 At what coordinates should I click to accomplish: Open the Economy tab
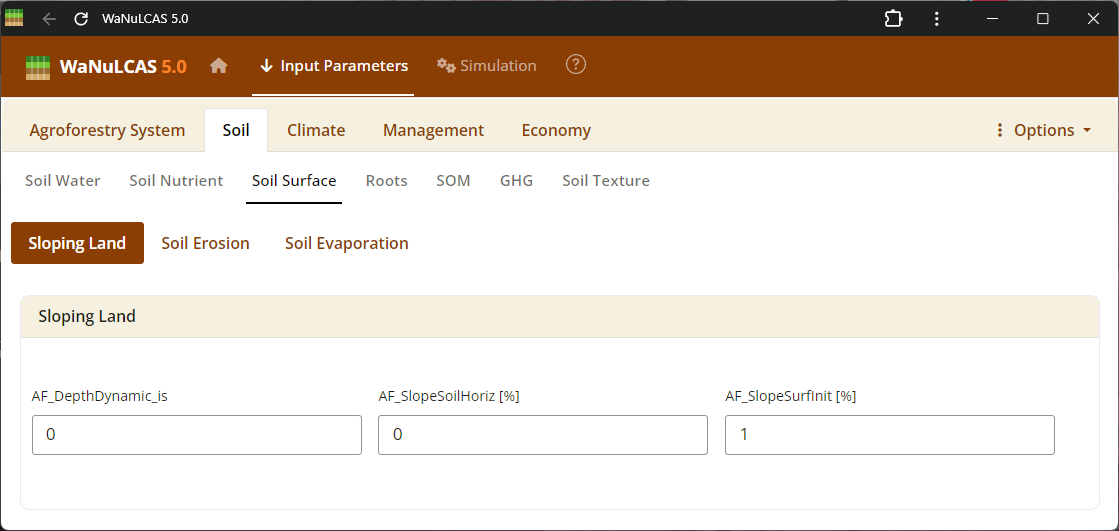click(556, 130)
